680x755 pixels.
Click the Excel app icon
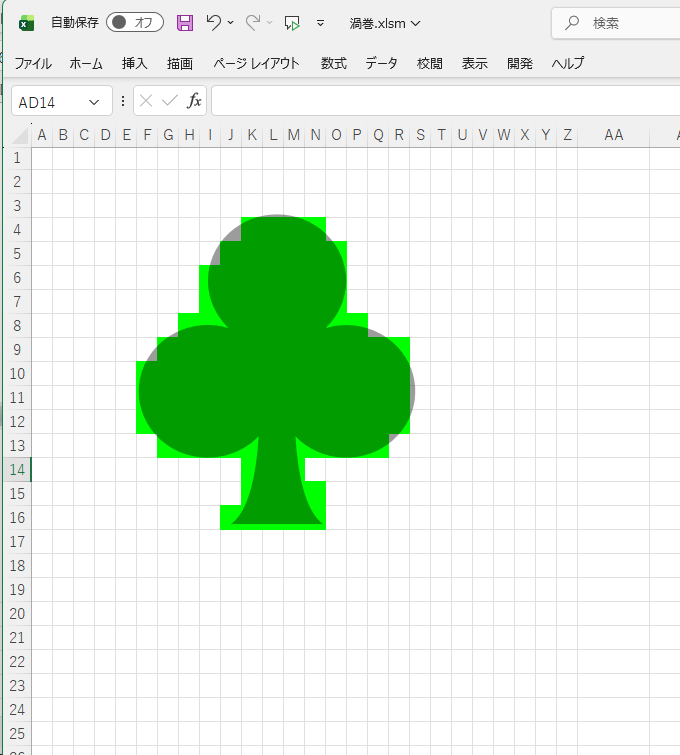pyautogui.click(x=27, y=23)
